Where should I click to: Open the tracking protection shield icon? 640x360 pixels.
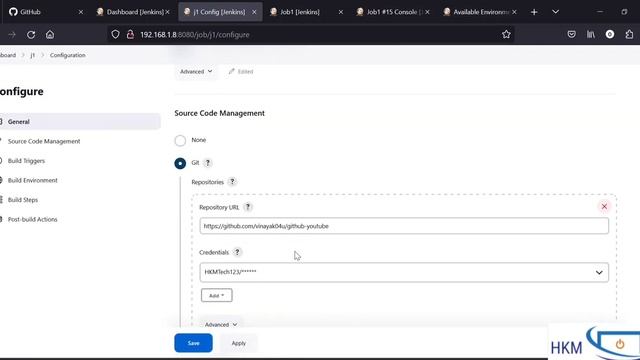116,35
